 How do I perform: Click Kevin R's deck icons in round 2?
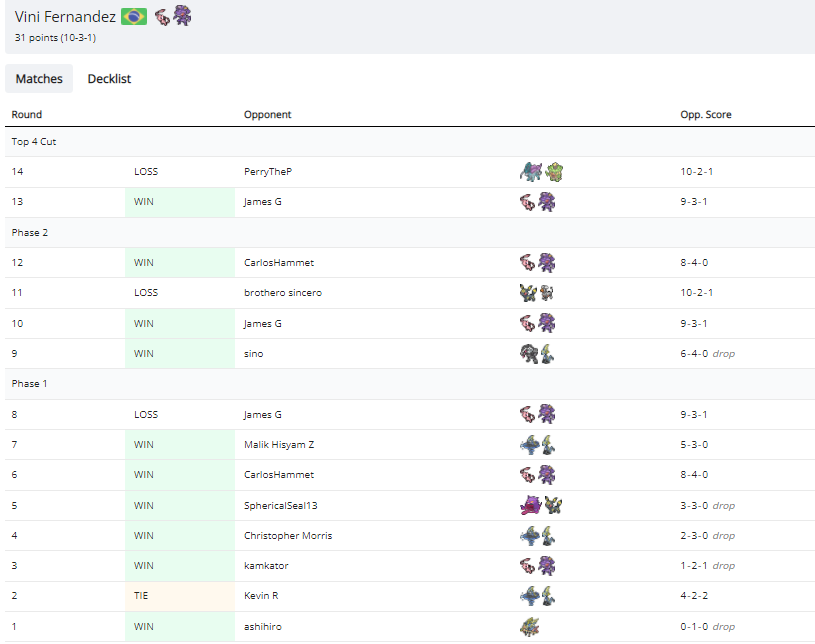click(537, 596)
